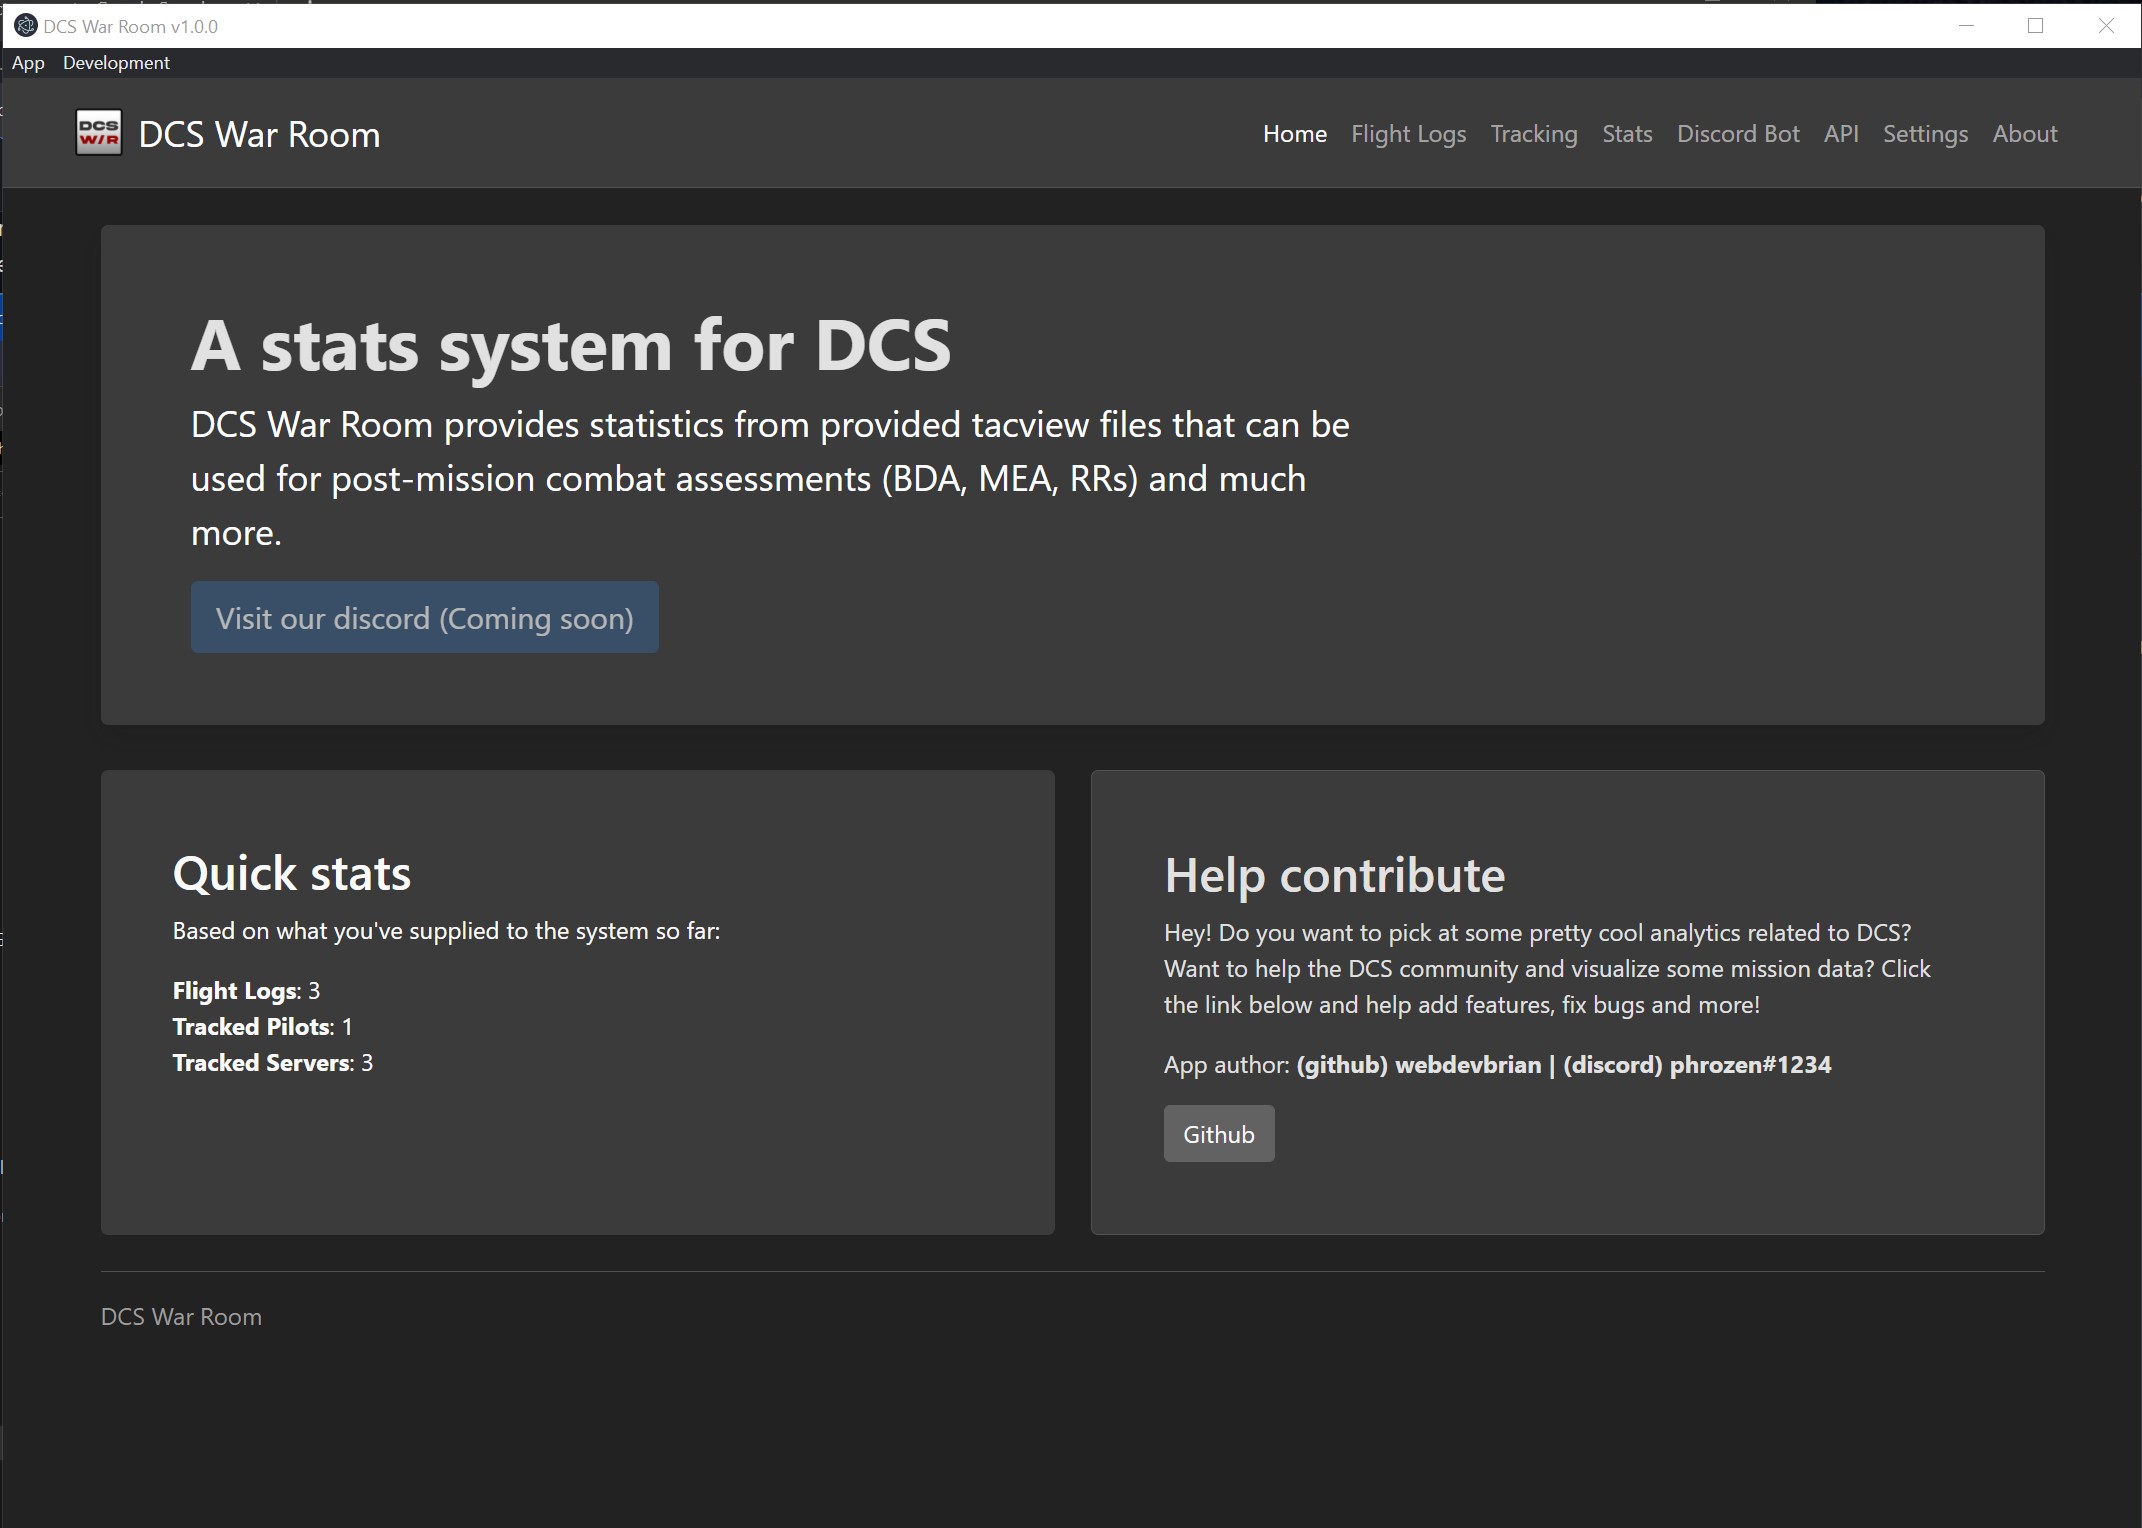Switch to the Tracking page
This screenshot has width=2142, height=1528.
pyautogui.click(x=1534, y=134)
